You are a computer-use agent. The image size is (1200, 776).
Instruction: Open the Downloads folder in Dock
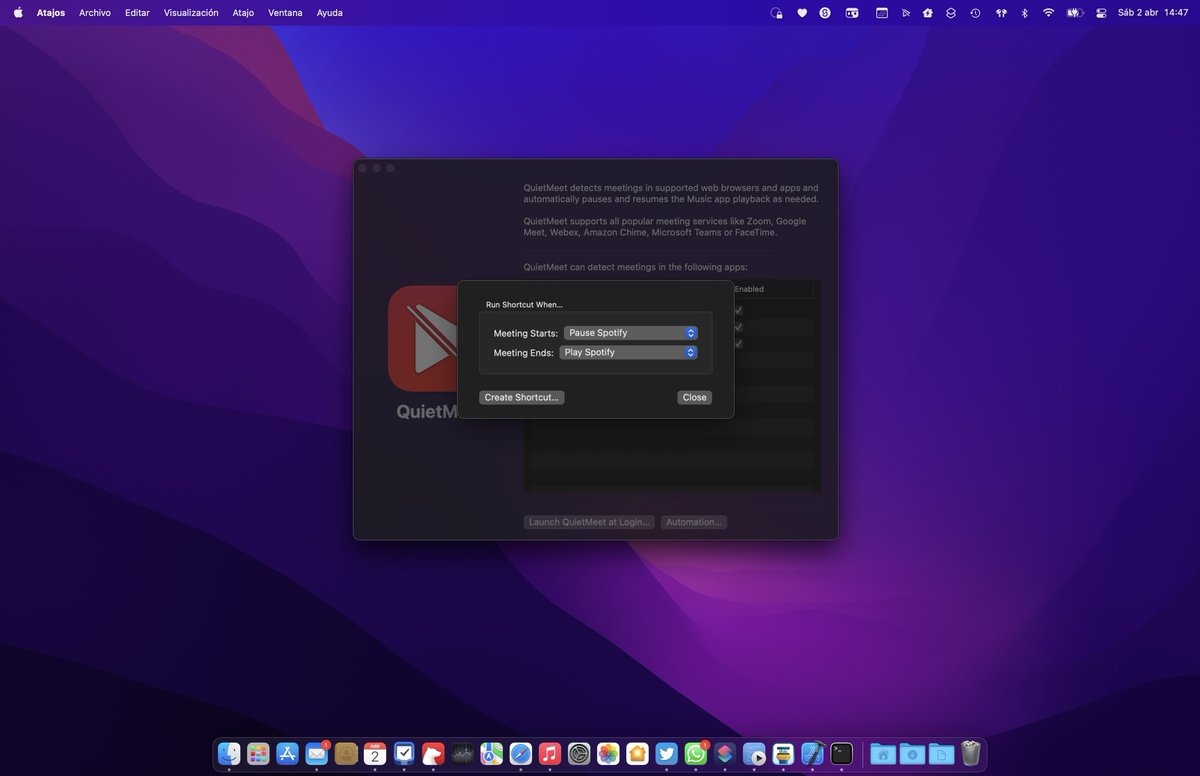(x=912, y=753)
